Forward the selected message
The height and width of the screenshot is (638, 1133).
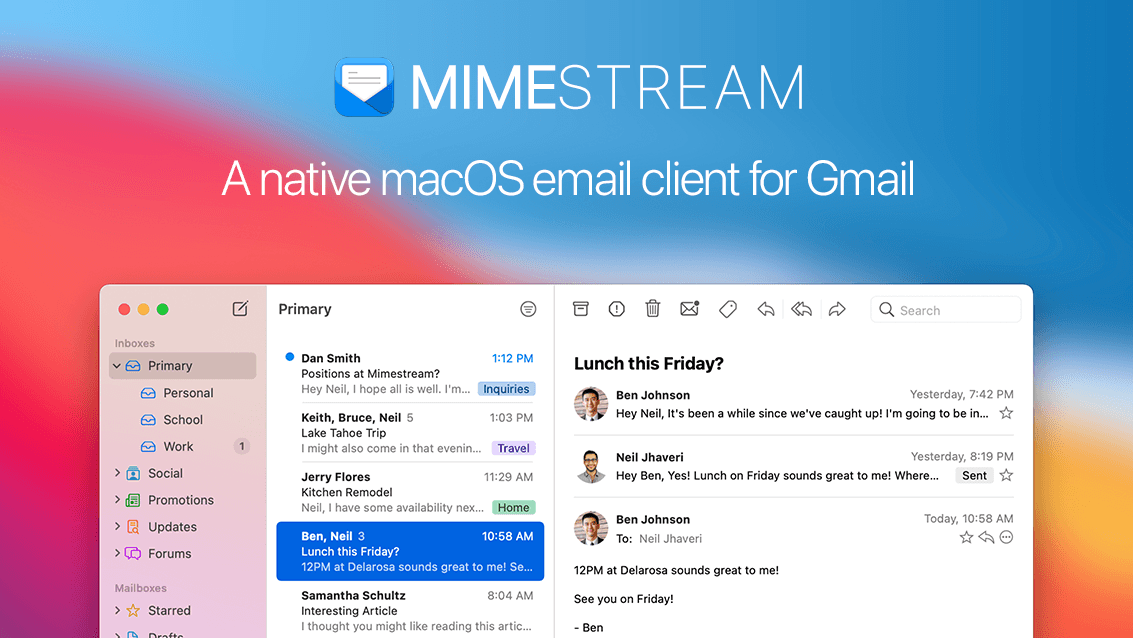click(x=837, y=309)
